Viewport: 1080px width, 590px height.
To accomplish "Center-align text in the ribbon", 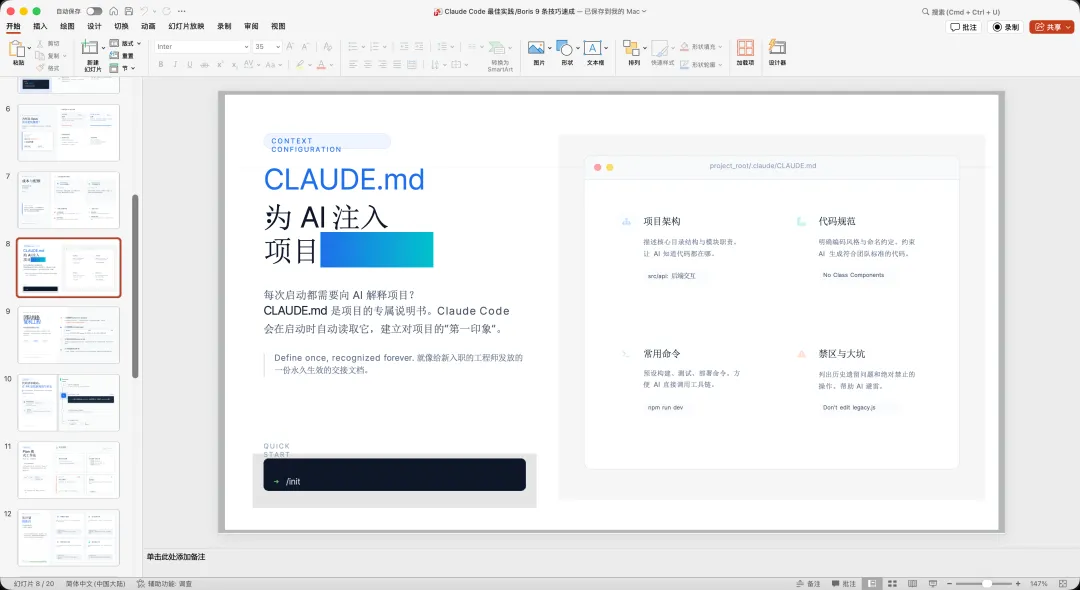I will pyautogui.click(x=368, y=64).
